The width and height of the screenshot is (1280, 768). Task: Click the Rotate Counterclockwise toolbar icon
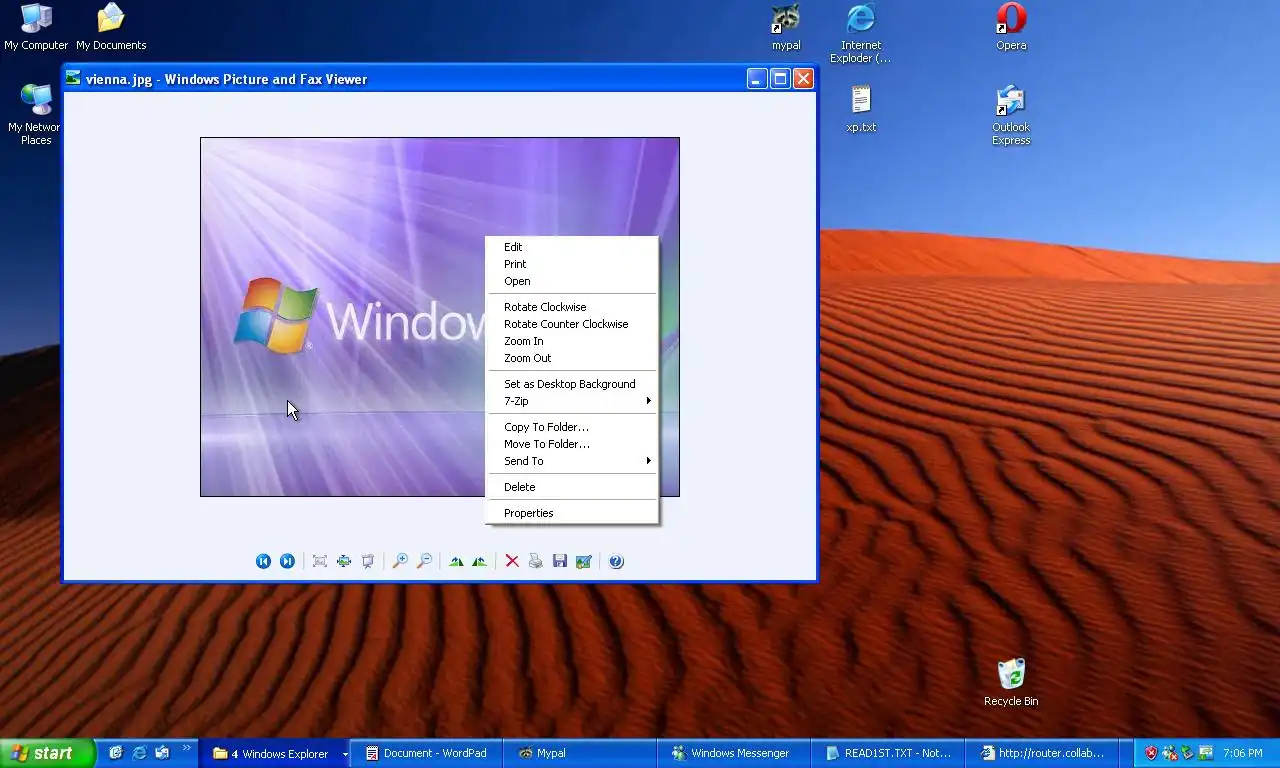(x=480, y=561)
